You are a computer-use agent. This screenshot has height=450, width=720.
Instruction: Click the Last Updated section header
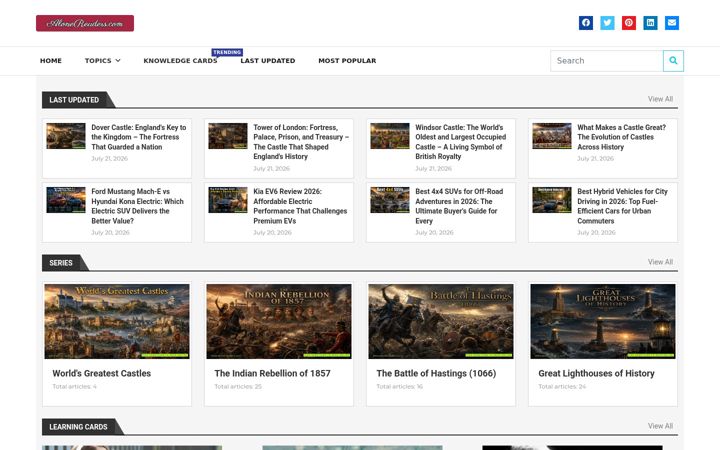click(x=74, y=100)
